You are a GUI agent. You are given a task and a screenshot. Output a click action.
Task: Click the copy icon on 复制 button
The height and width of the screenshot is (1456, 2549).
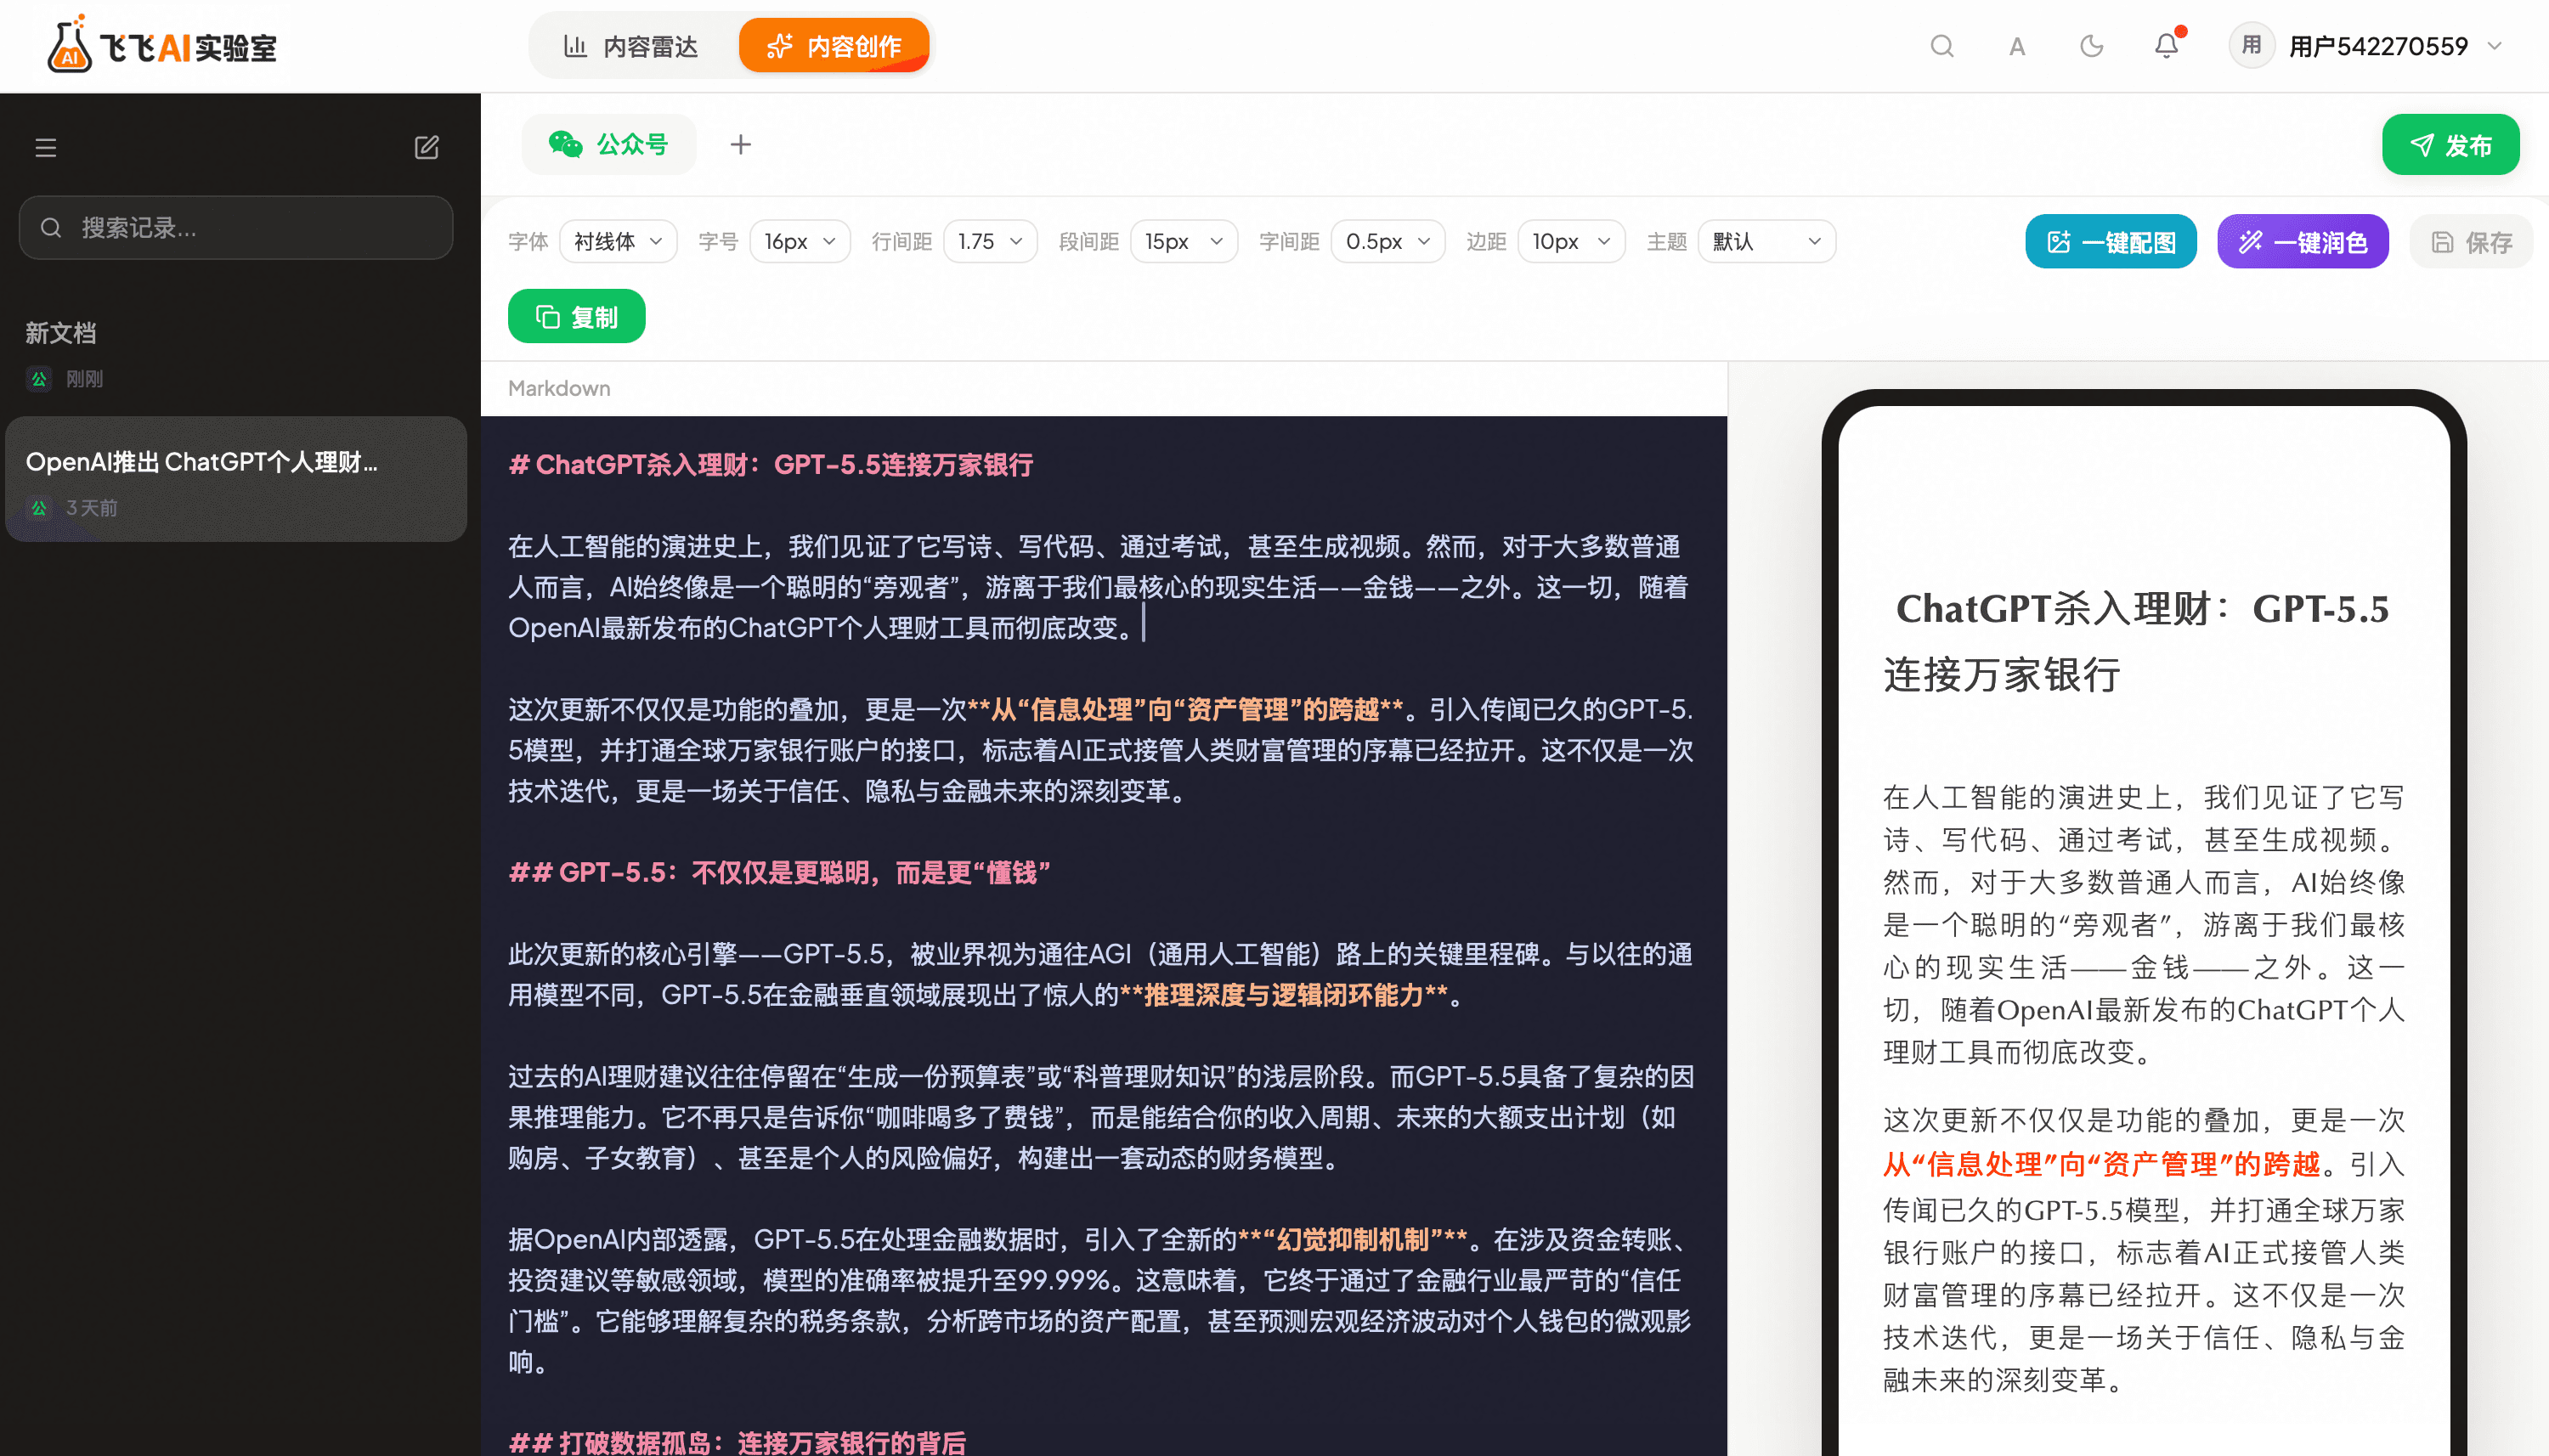tap(547, 317)
